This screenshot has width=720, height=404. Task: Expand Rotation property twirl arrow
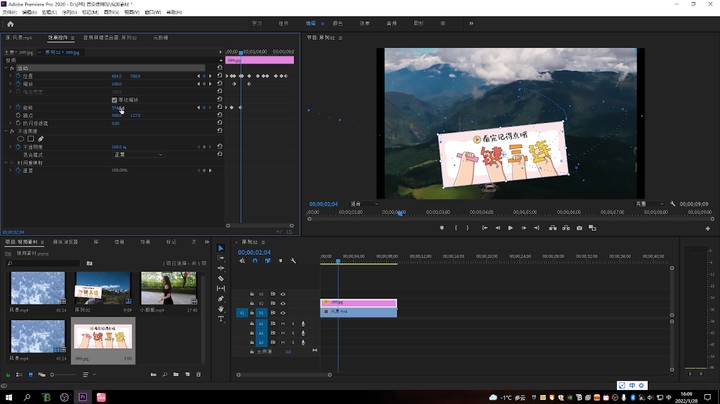(x=11, y=107)
